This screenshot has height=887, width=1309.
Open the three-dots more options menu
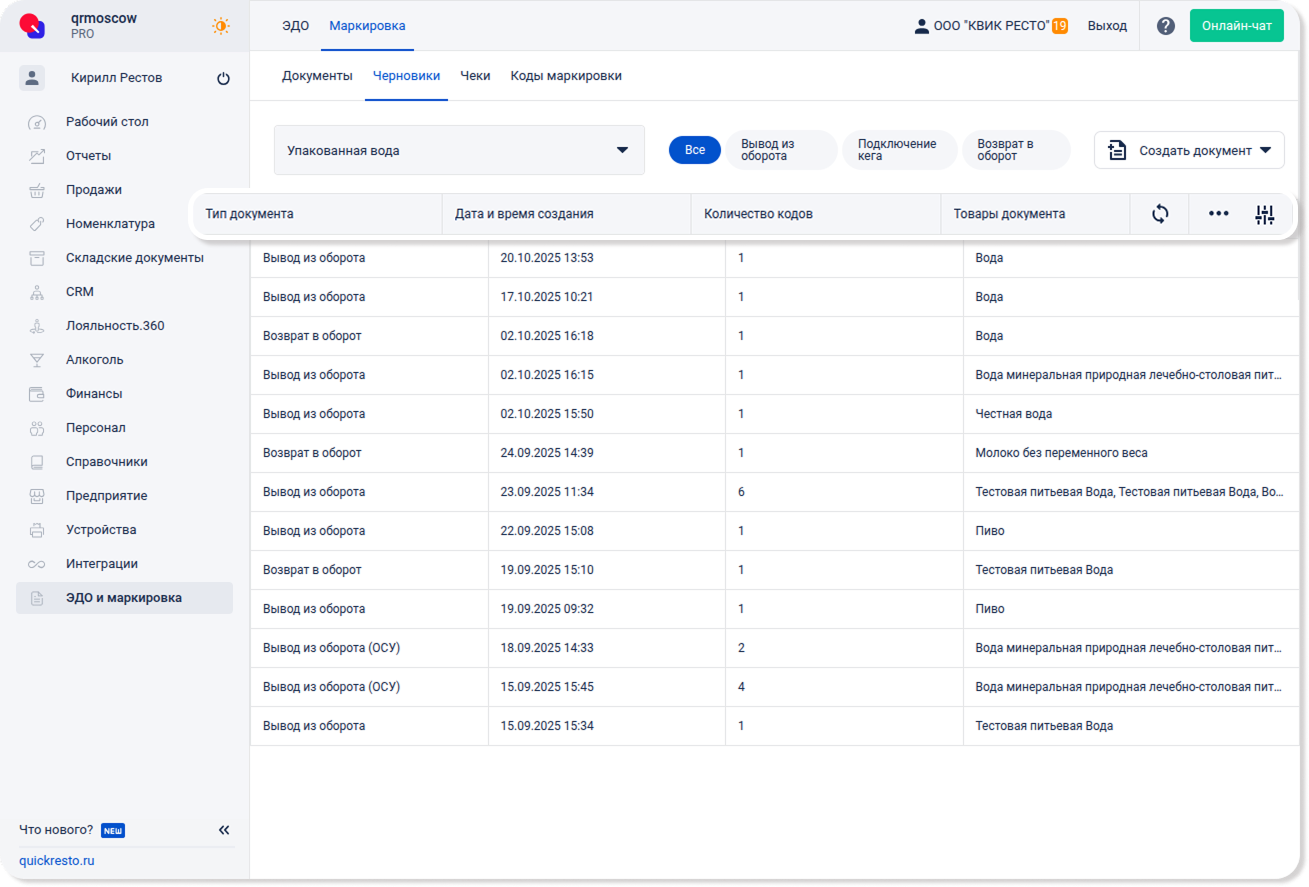click(1218, 214)
